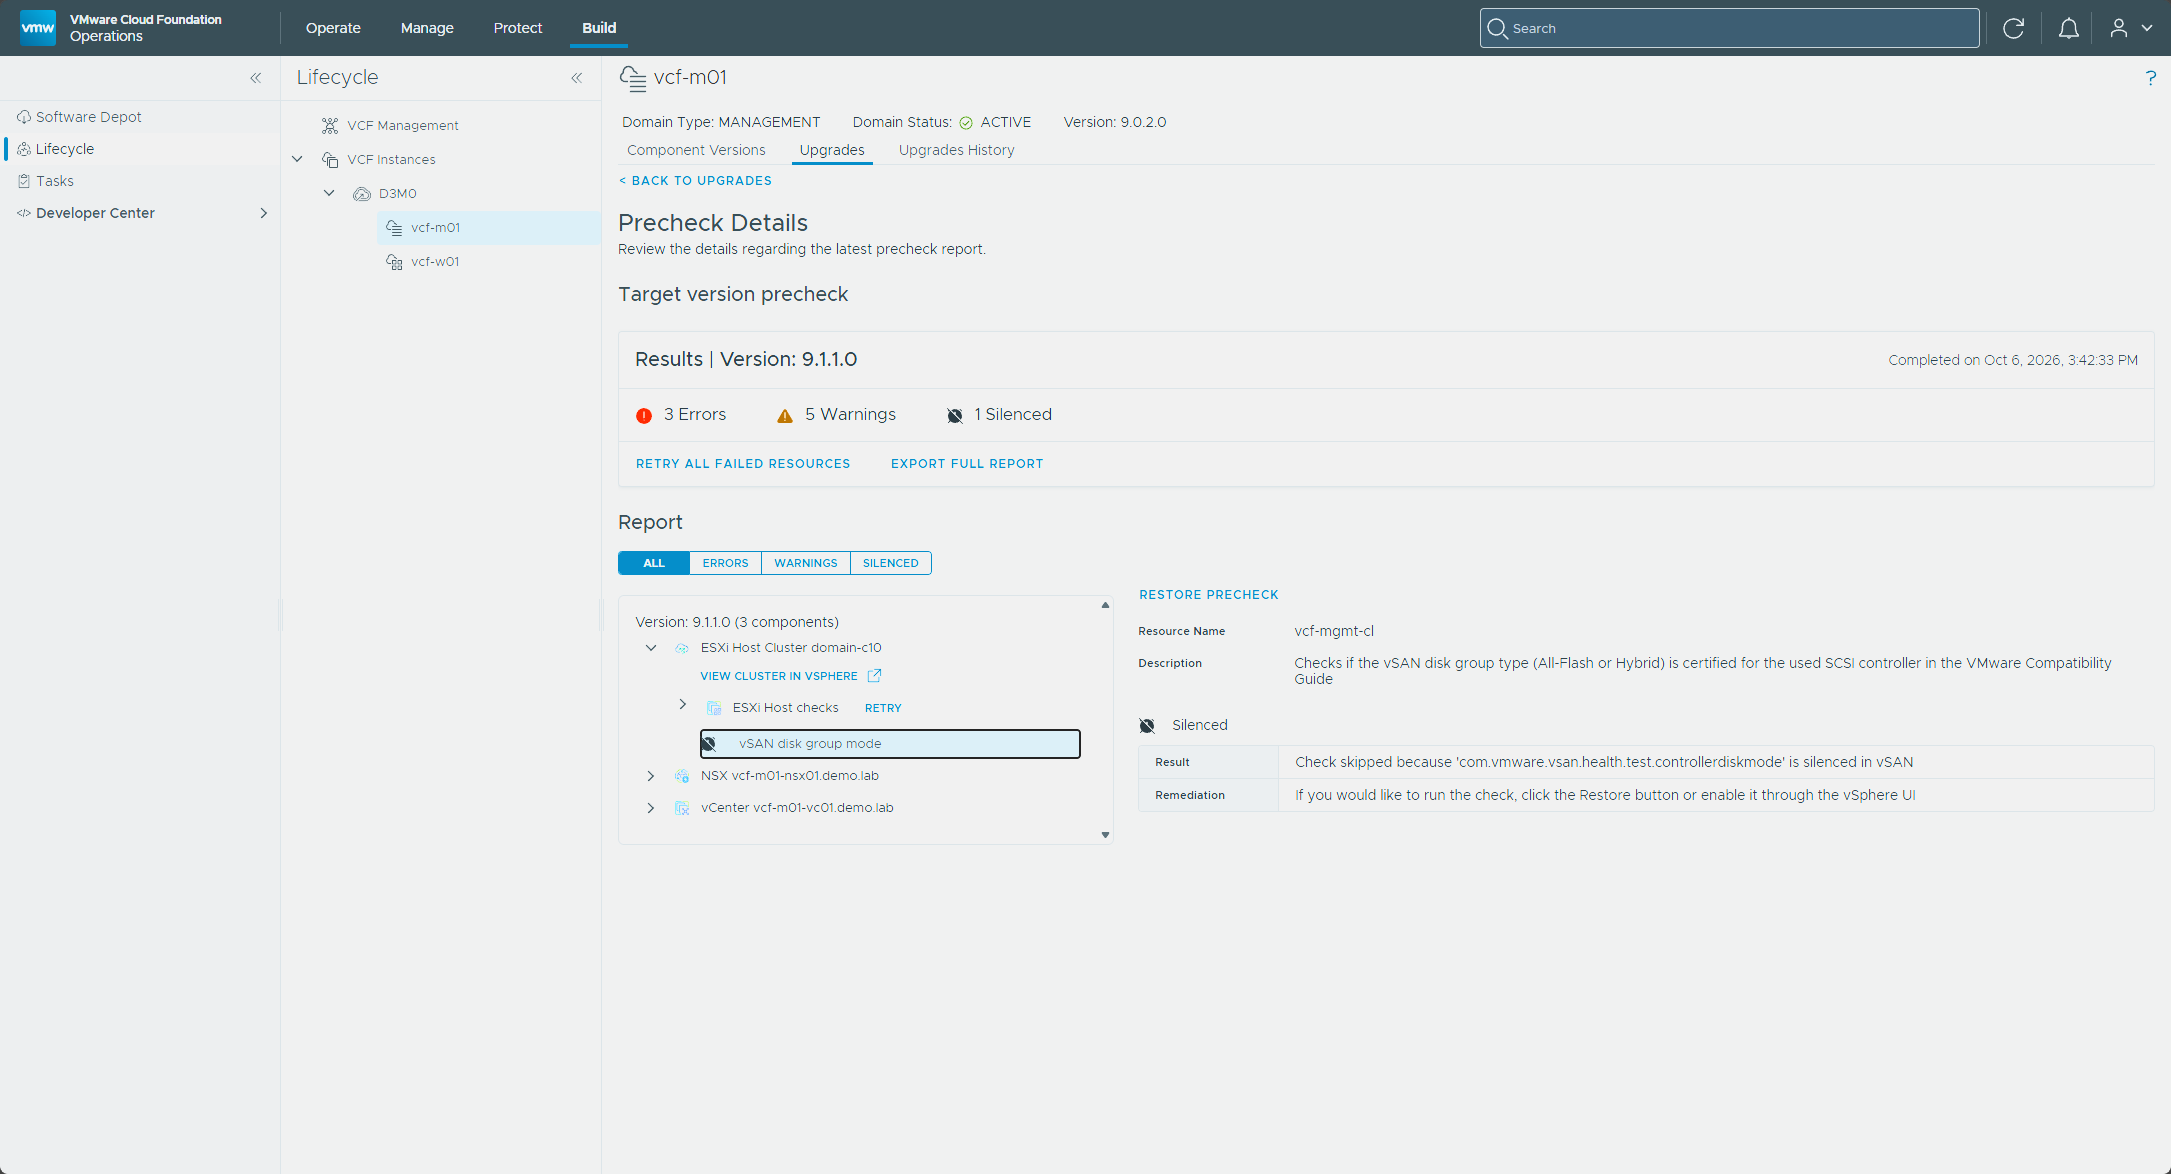Open the Operate menu
The width and height of the screenshot is (2171, 1174).
point(333,28)
